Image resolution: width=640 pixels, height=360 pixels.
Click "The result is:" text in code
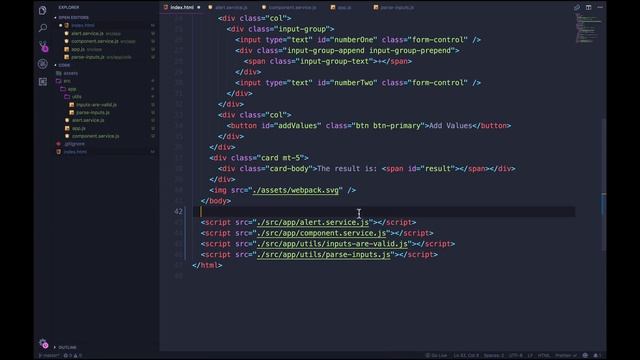pyautogui.click(x=347, y=169)
